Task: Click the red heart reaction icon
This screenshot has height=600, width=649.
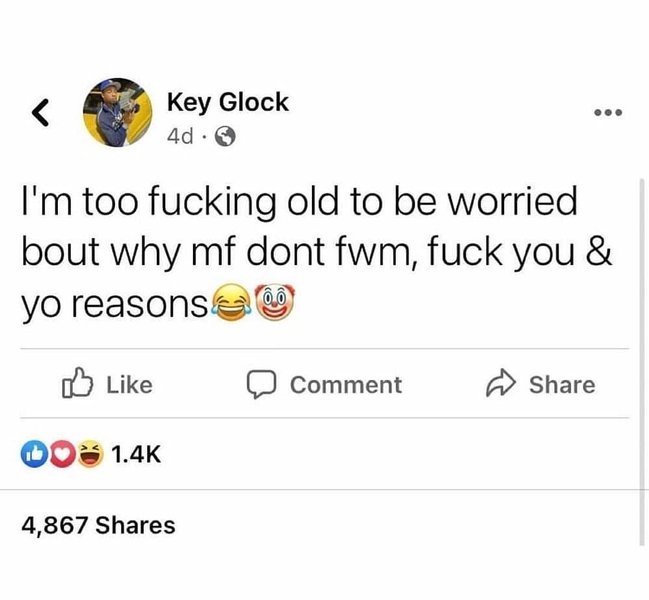Action: click(62, 454)
